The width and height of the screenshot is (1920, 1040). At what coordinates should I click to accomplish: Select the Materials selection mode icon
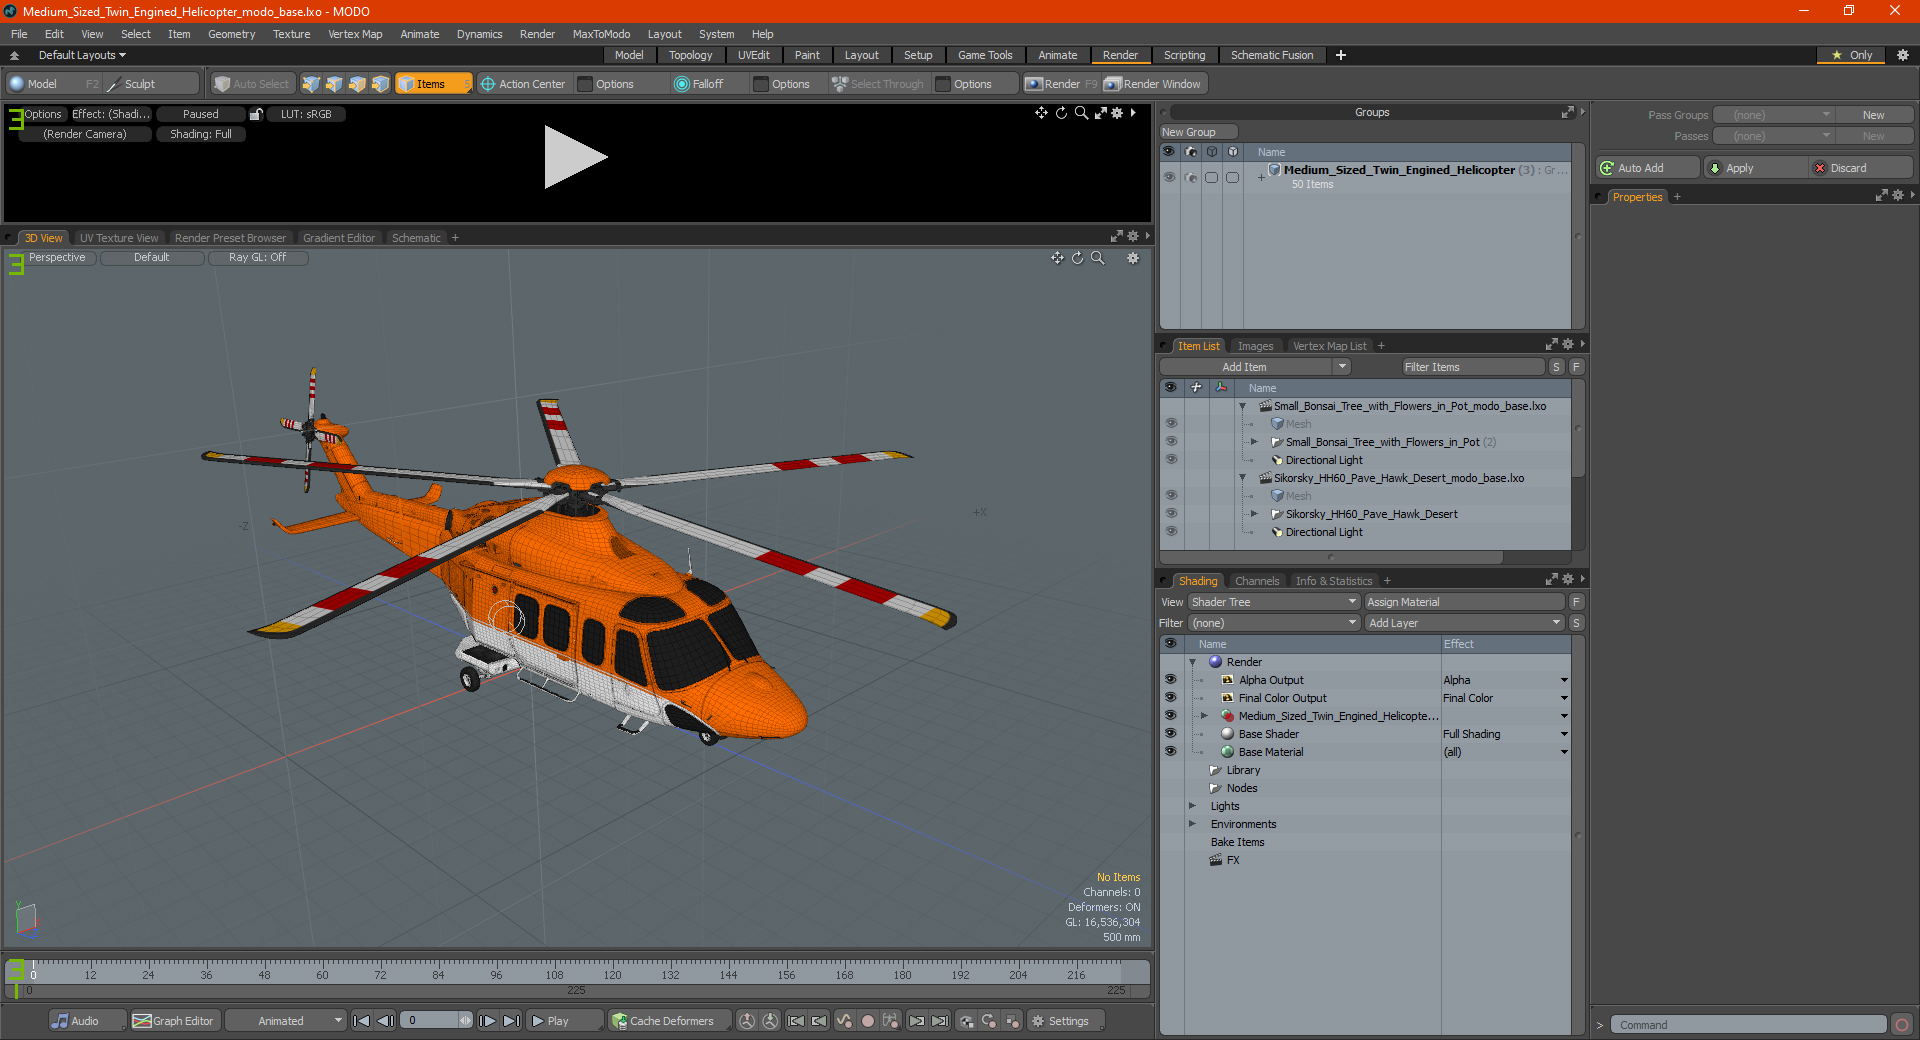(x=380, y=84)
